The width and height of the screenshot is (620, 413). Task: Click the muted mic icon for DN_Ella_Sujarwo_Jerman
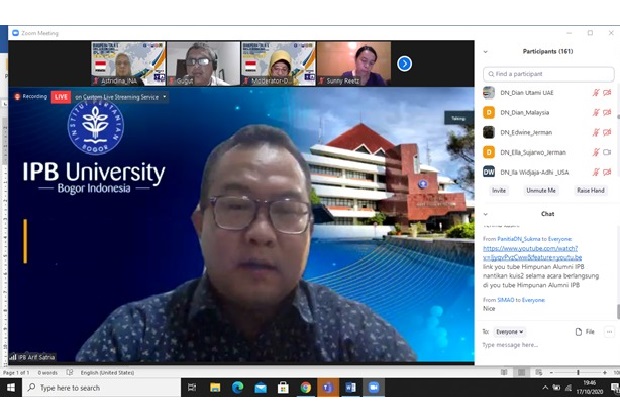[x=595, y=152]
